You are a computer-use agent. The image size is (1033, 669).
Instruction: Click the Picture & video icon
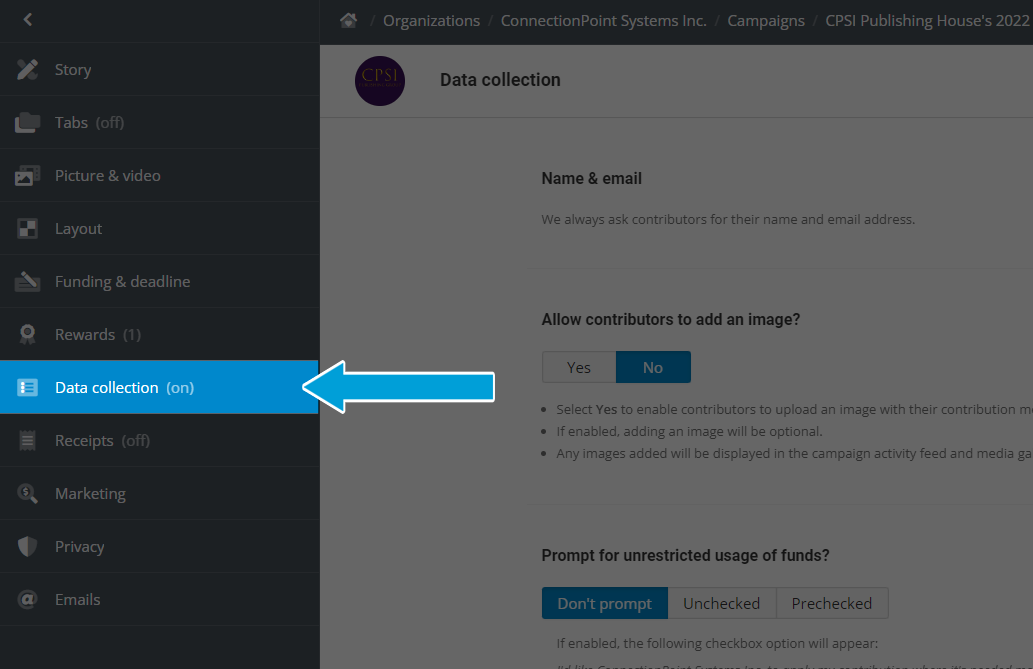tap(27, 175)
